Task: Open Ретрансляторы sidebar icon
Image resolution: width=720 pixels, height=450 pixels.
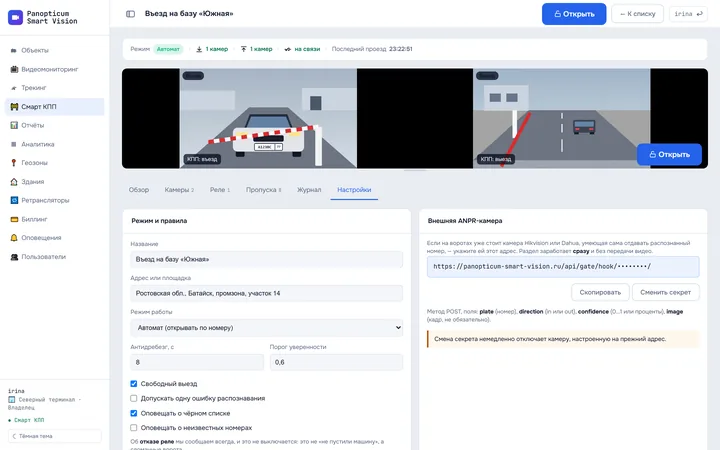Action: click(14, 200)
